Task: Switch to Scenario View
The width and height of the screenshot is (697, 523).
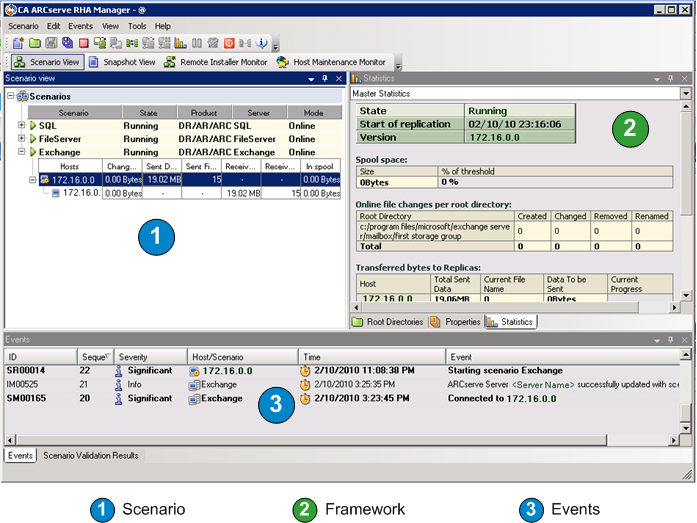Action: coord(48,62)
